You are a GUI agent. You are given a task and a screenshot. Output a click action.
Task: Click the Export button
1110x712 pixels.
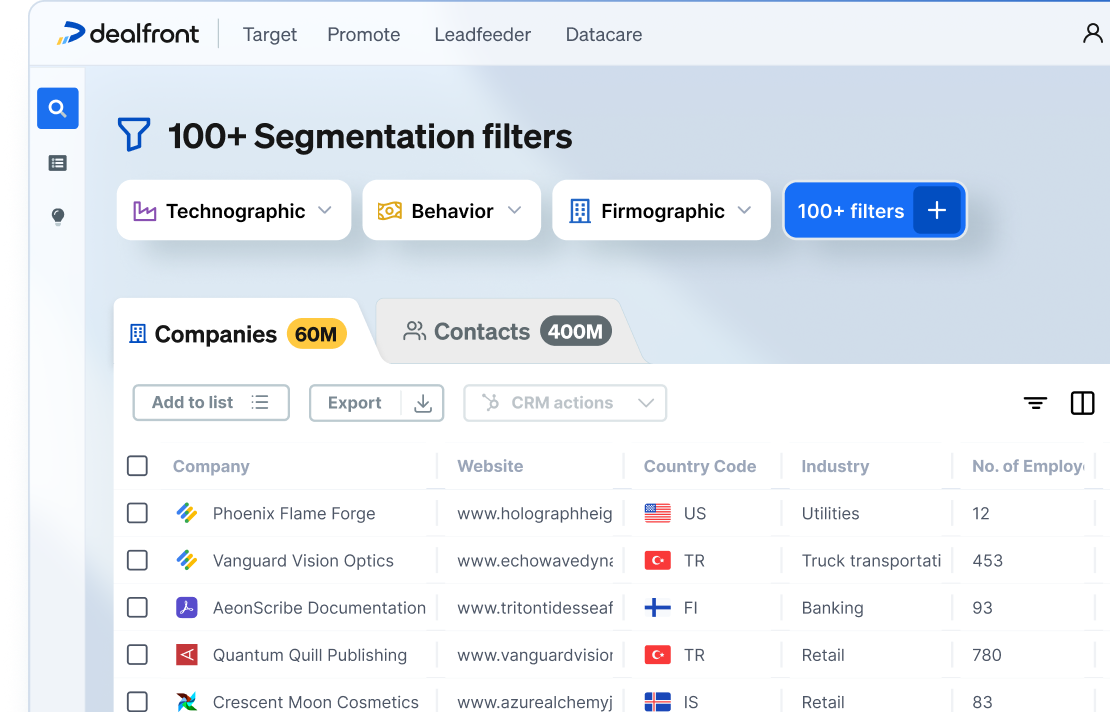(x=376, y=403)
